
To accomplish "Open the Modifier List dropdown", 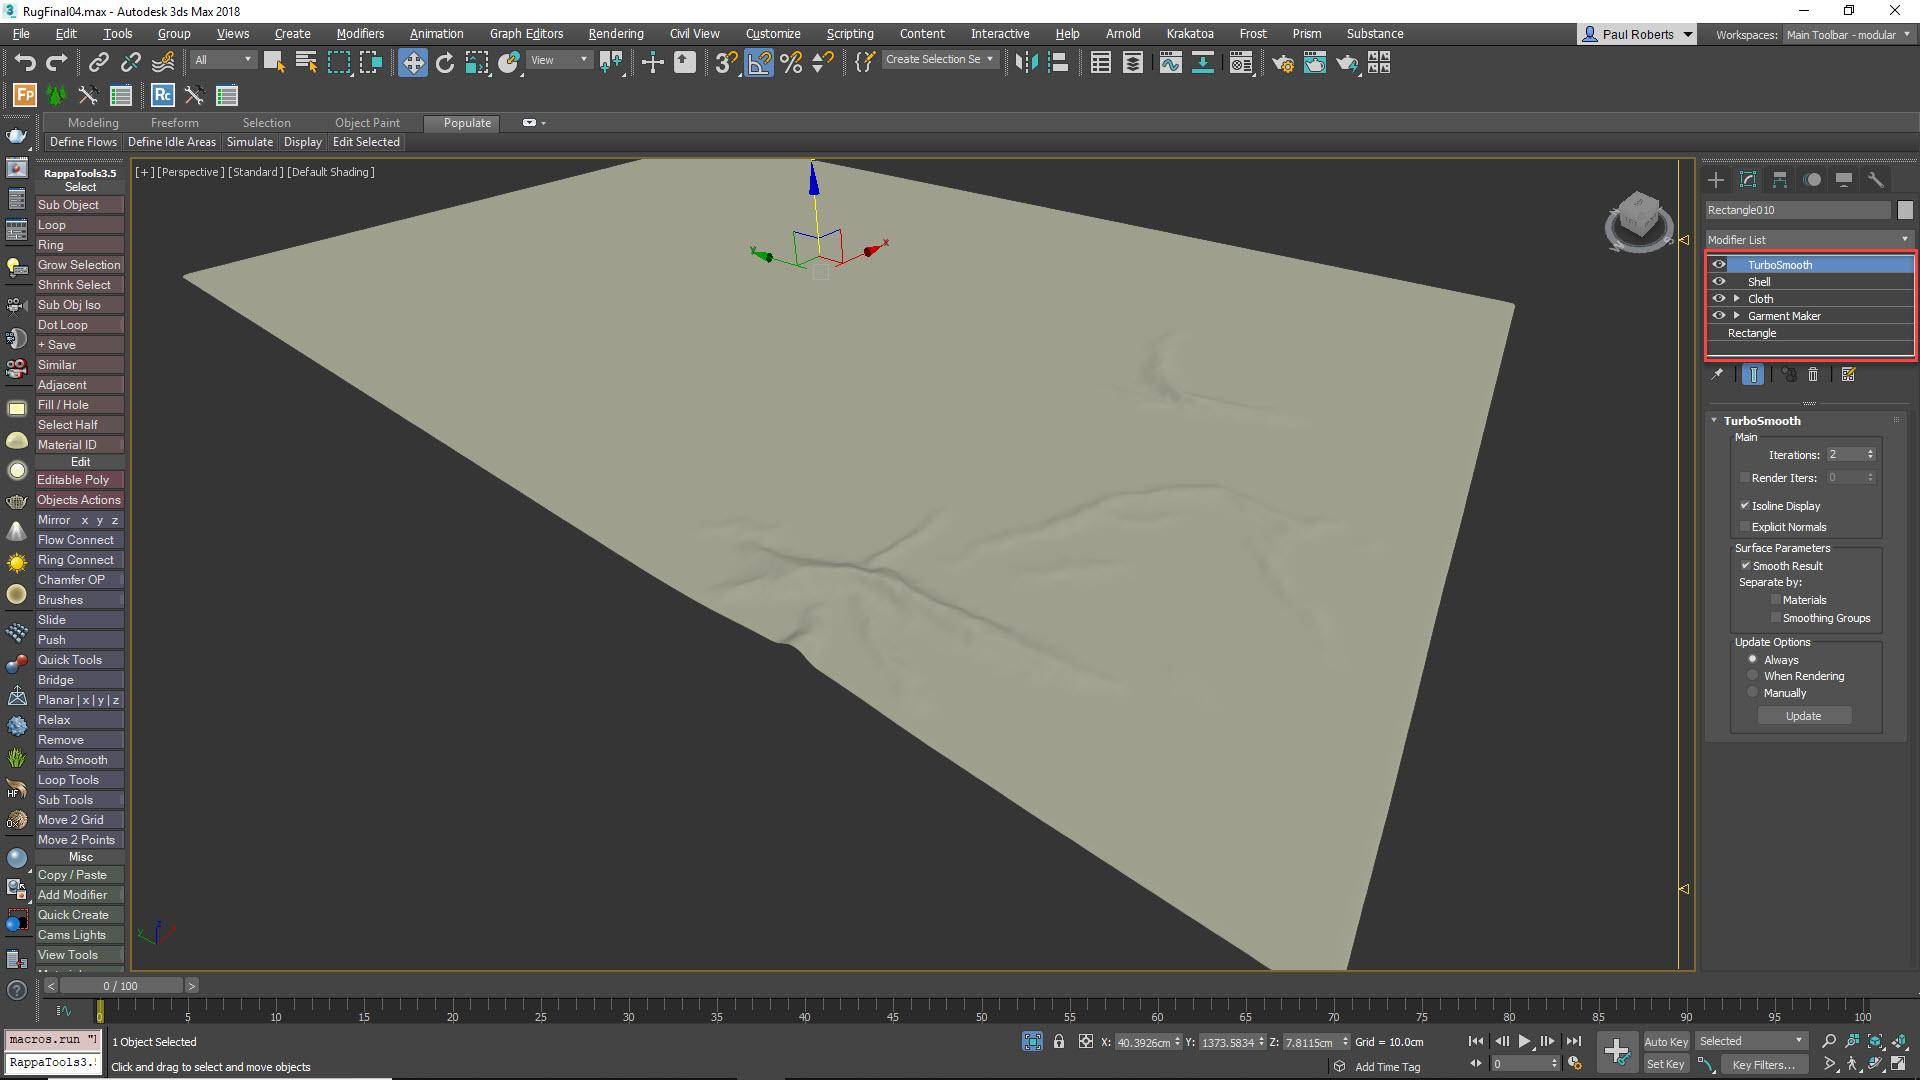I will click(1905, 239).
